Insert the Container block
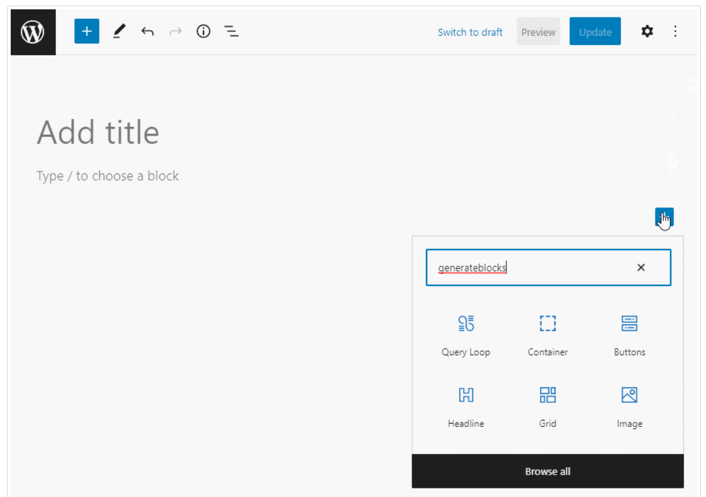706x497 pixels. pos(548,335)
